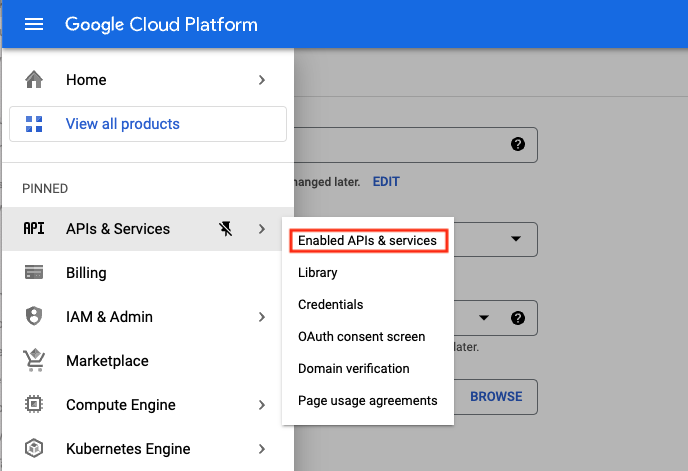Image resolution: width=688 pixels, height=471 pixels.
Task: Open the hamburger navigation menu
Action: 34,25
